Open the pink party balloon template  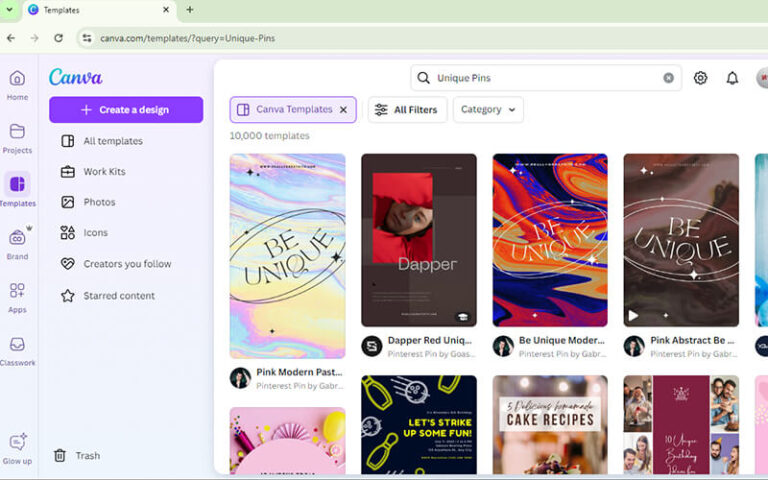[288, 441]
